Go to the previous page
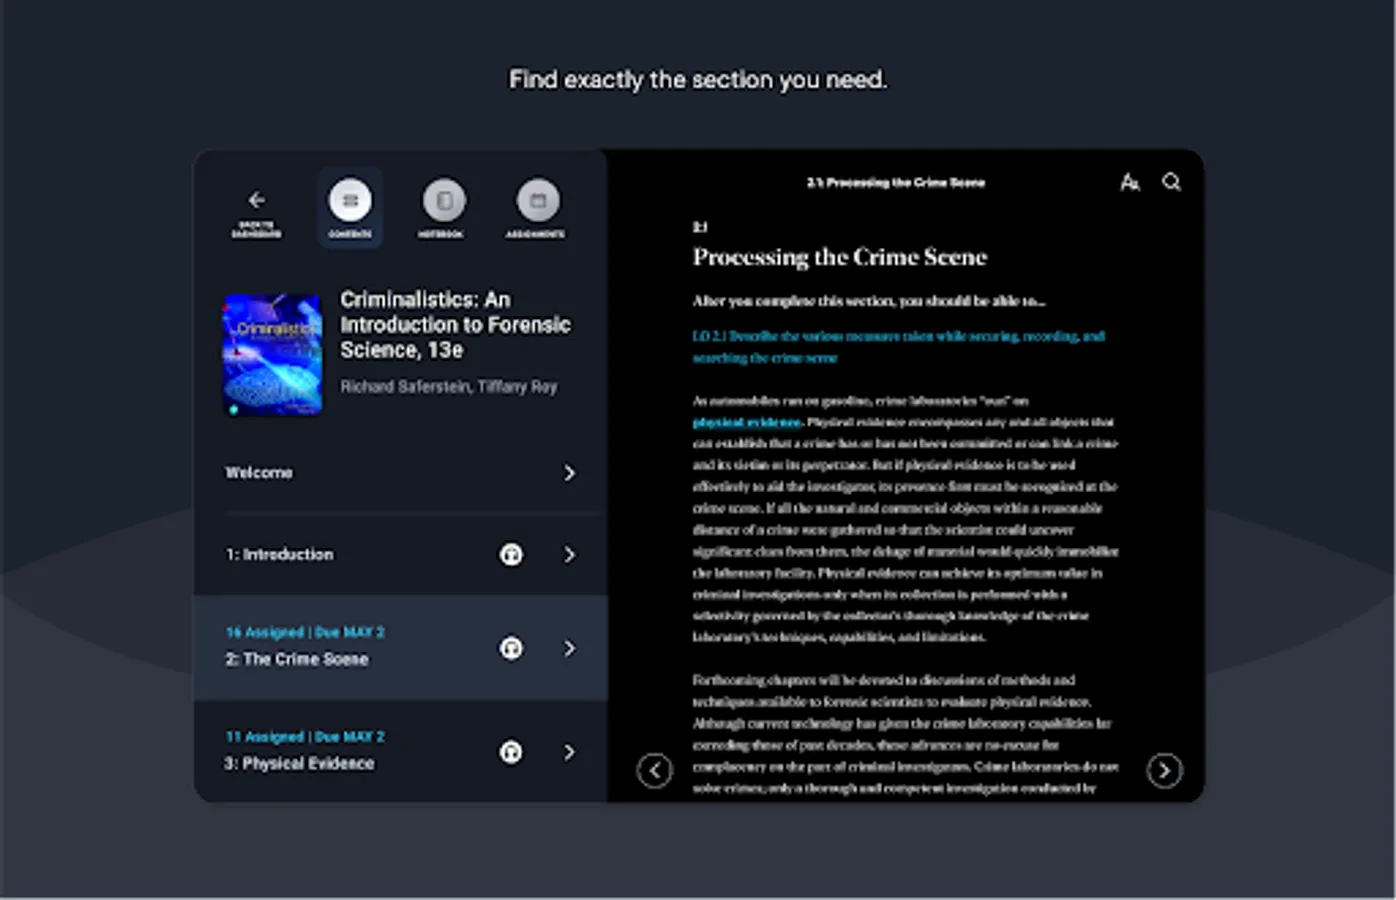1396x900 pixels. coord(655,770)
